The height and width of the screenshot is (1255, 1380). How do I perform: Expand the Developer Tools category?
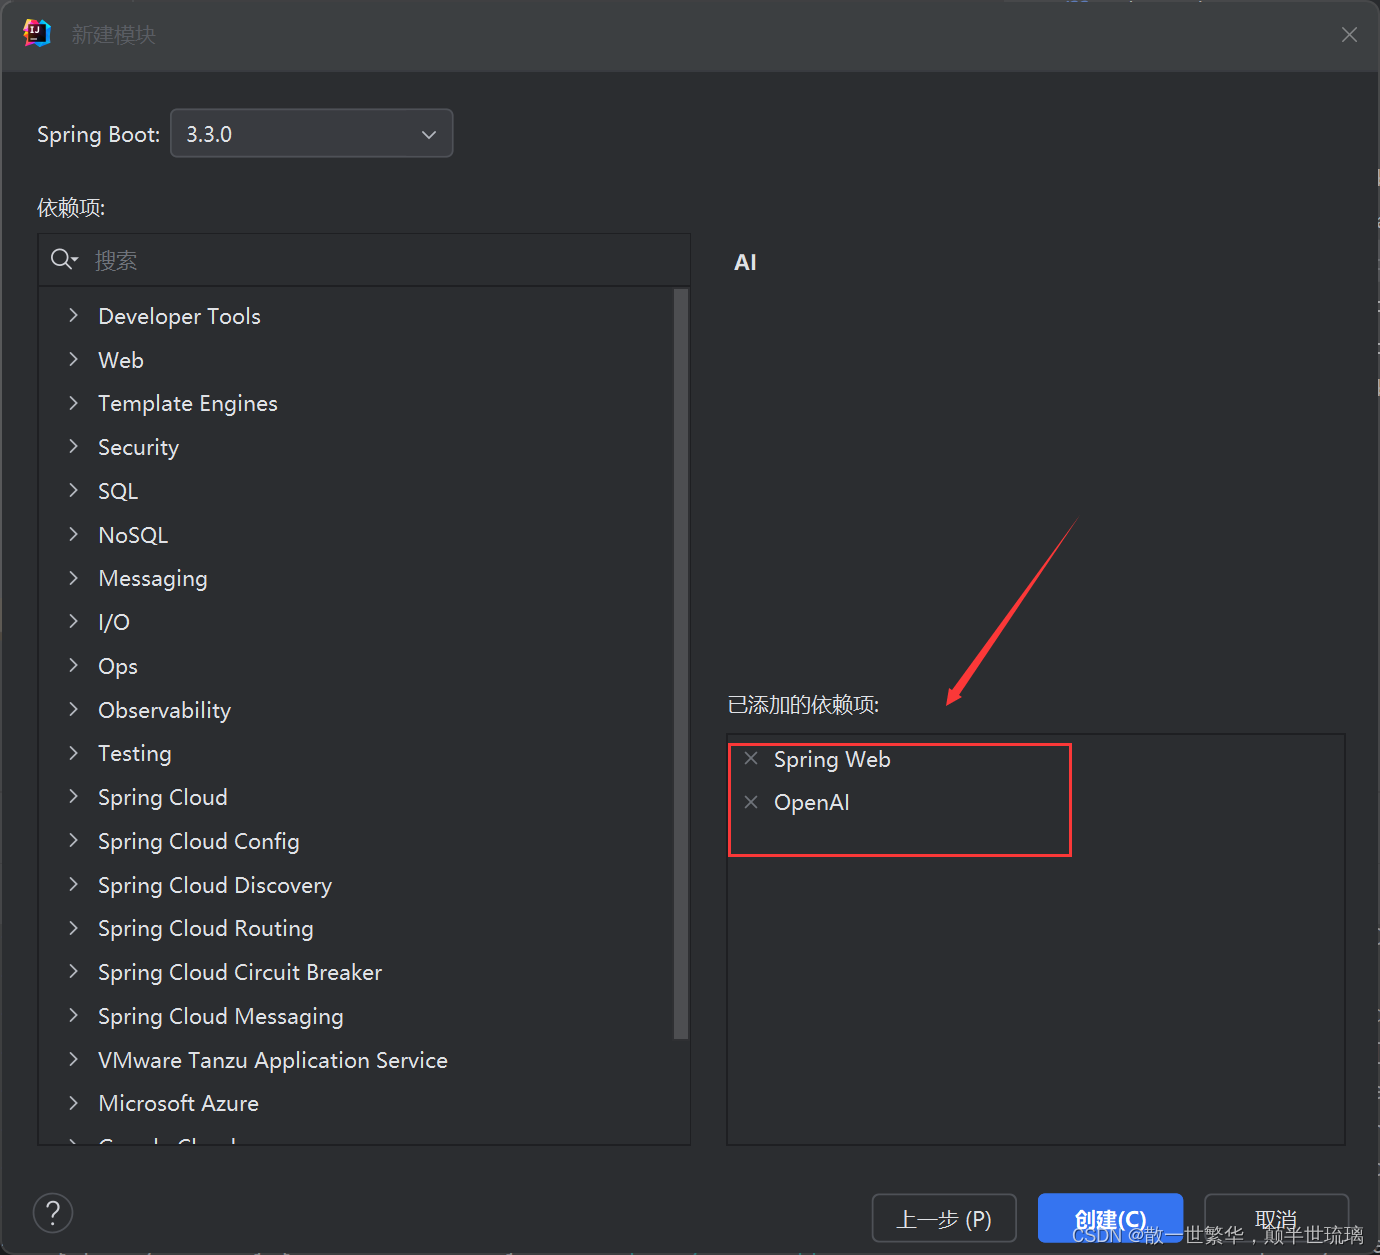click(73, 315)
